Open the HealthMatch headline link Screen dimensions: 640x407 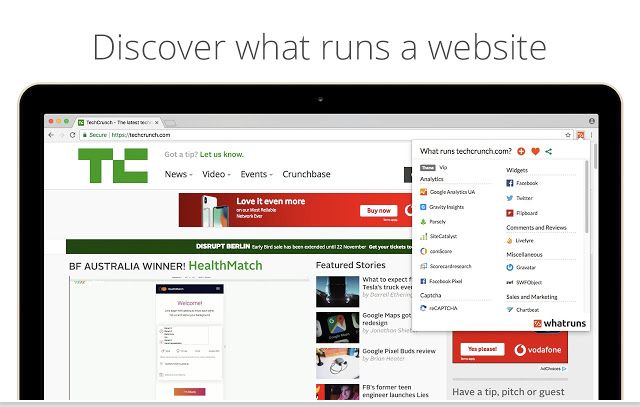226,266
